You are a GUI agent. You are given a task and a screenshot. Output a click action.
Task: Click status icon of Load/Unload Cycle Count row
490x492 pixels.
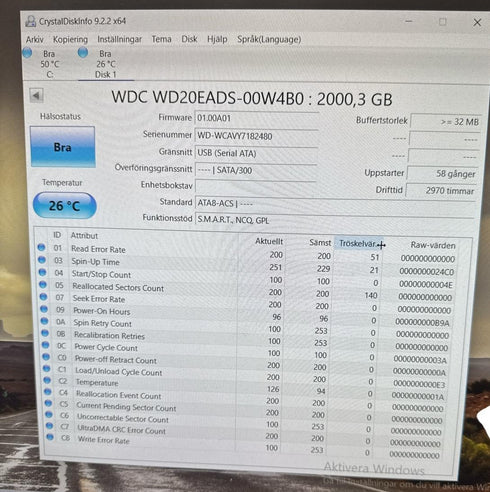[47, 368]
